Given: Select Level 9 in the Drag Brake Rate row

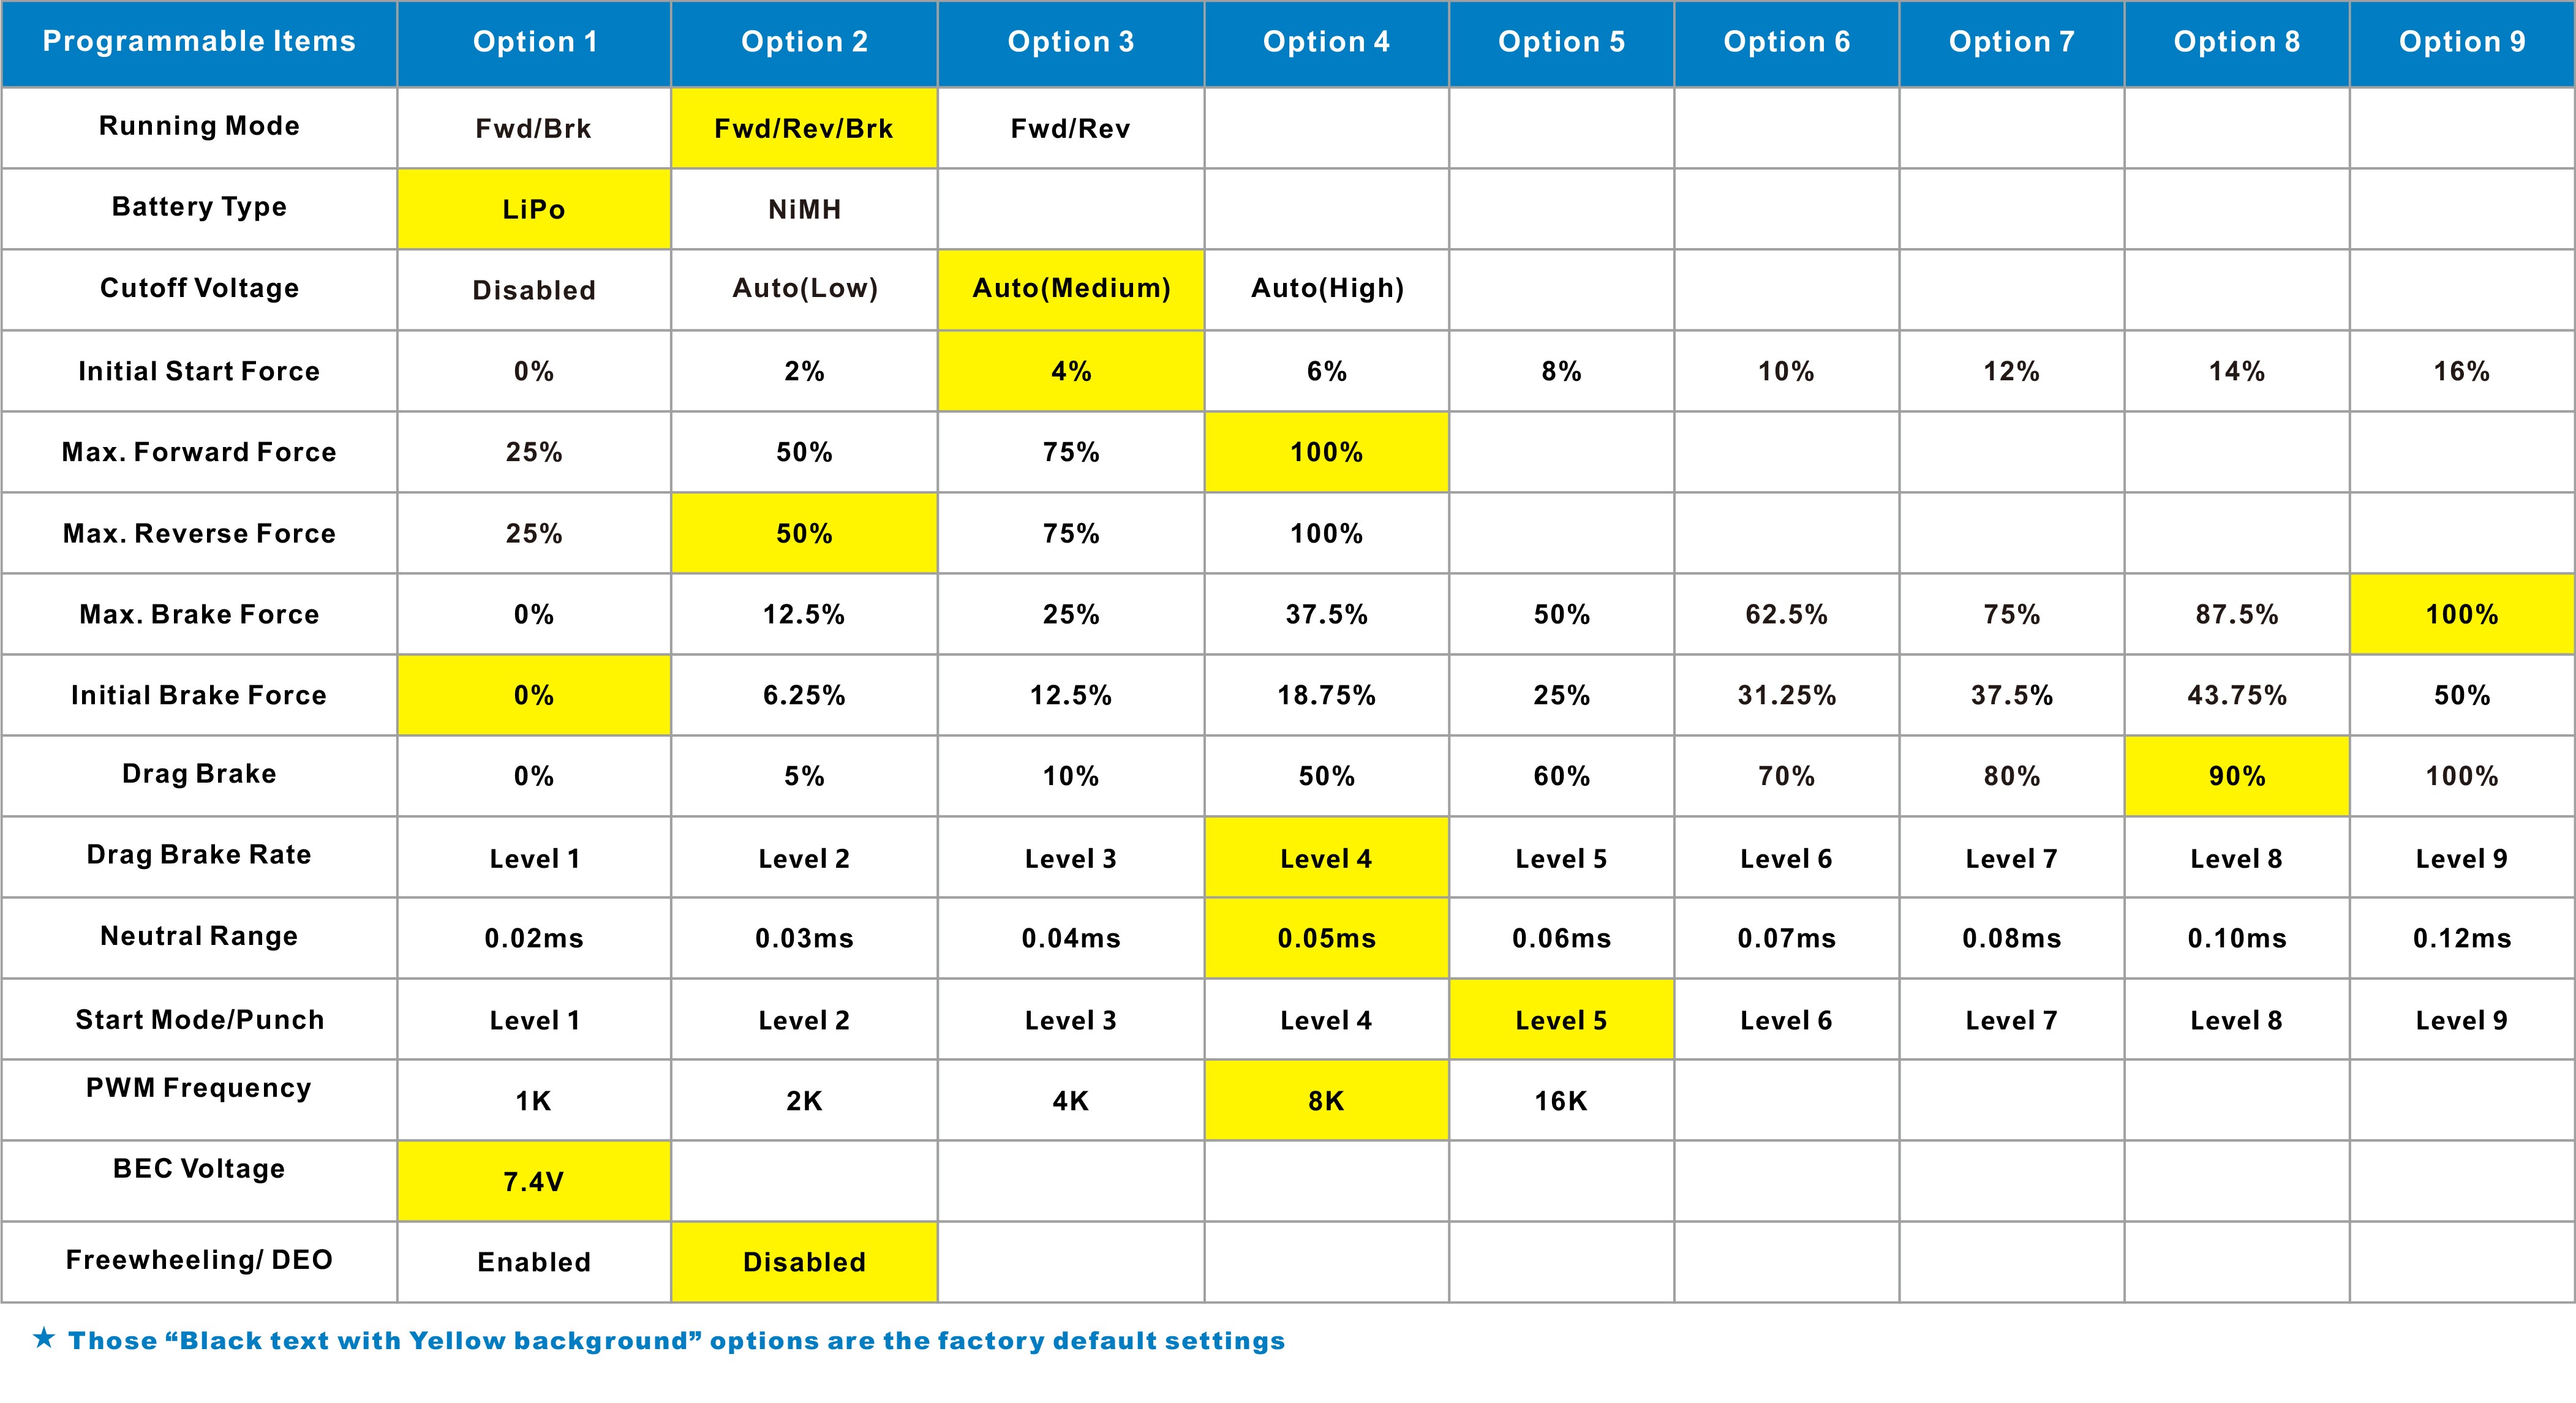Looking at the screenshot, I should coord(2461,858).
